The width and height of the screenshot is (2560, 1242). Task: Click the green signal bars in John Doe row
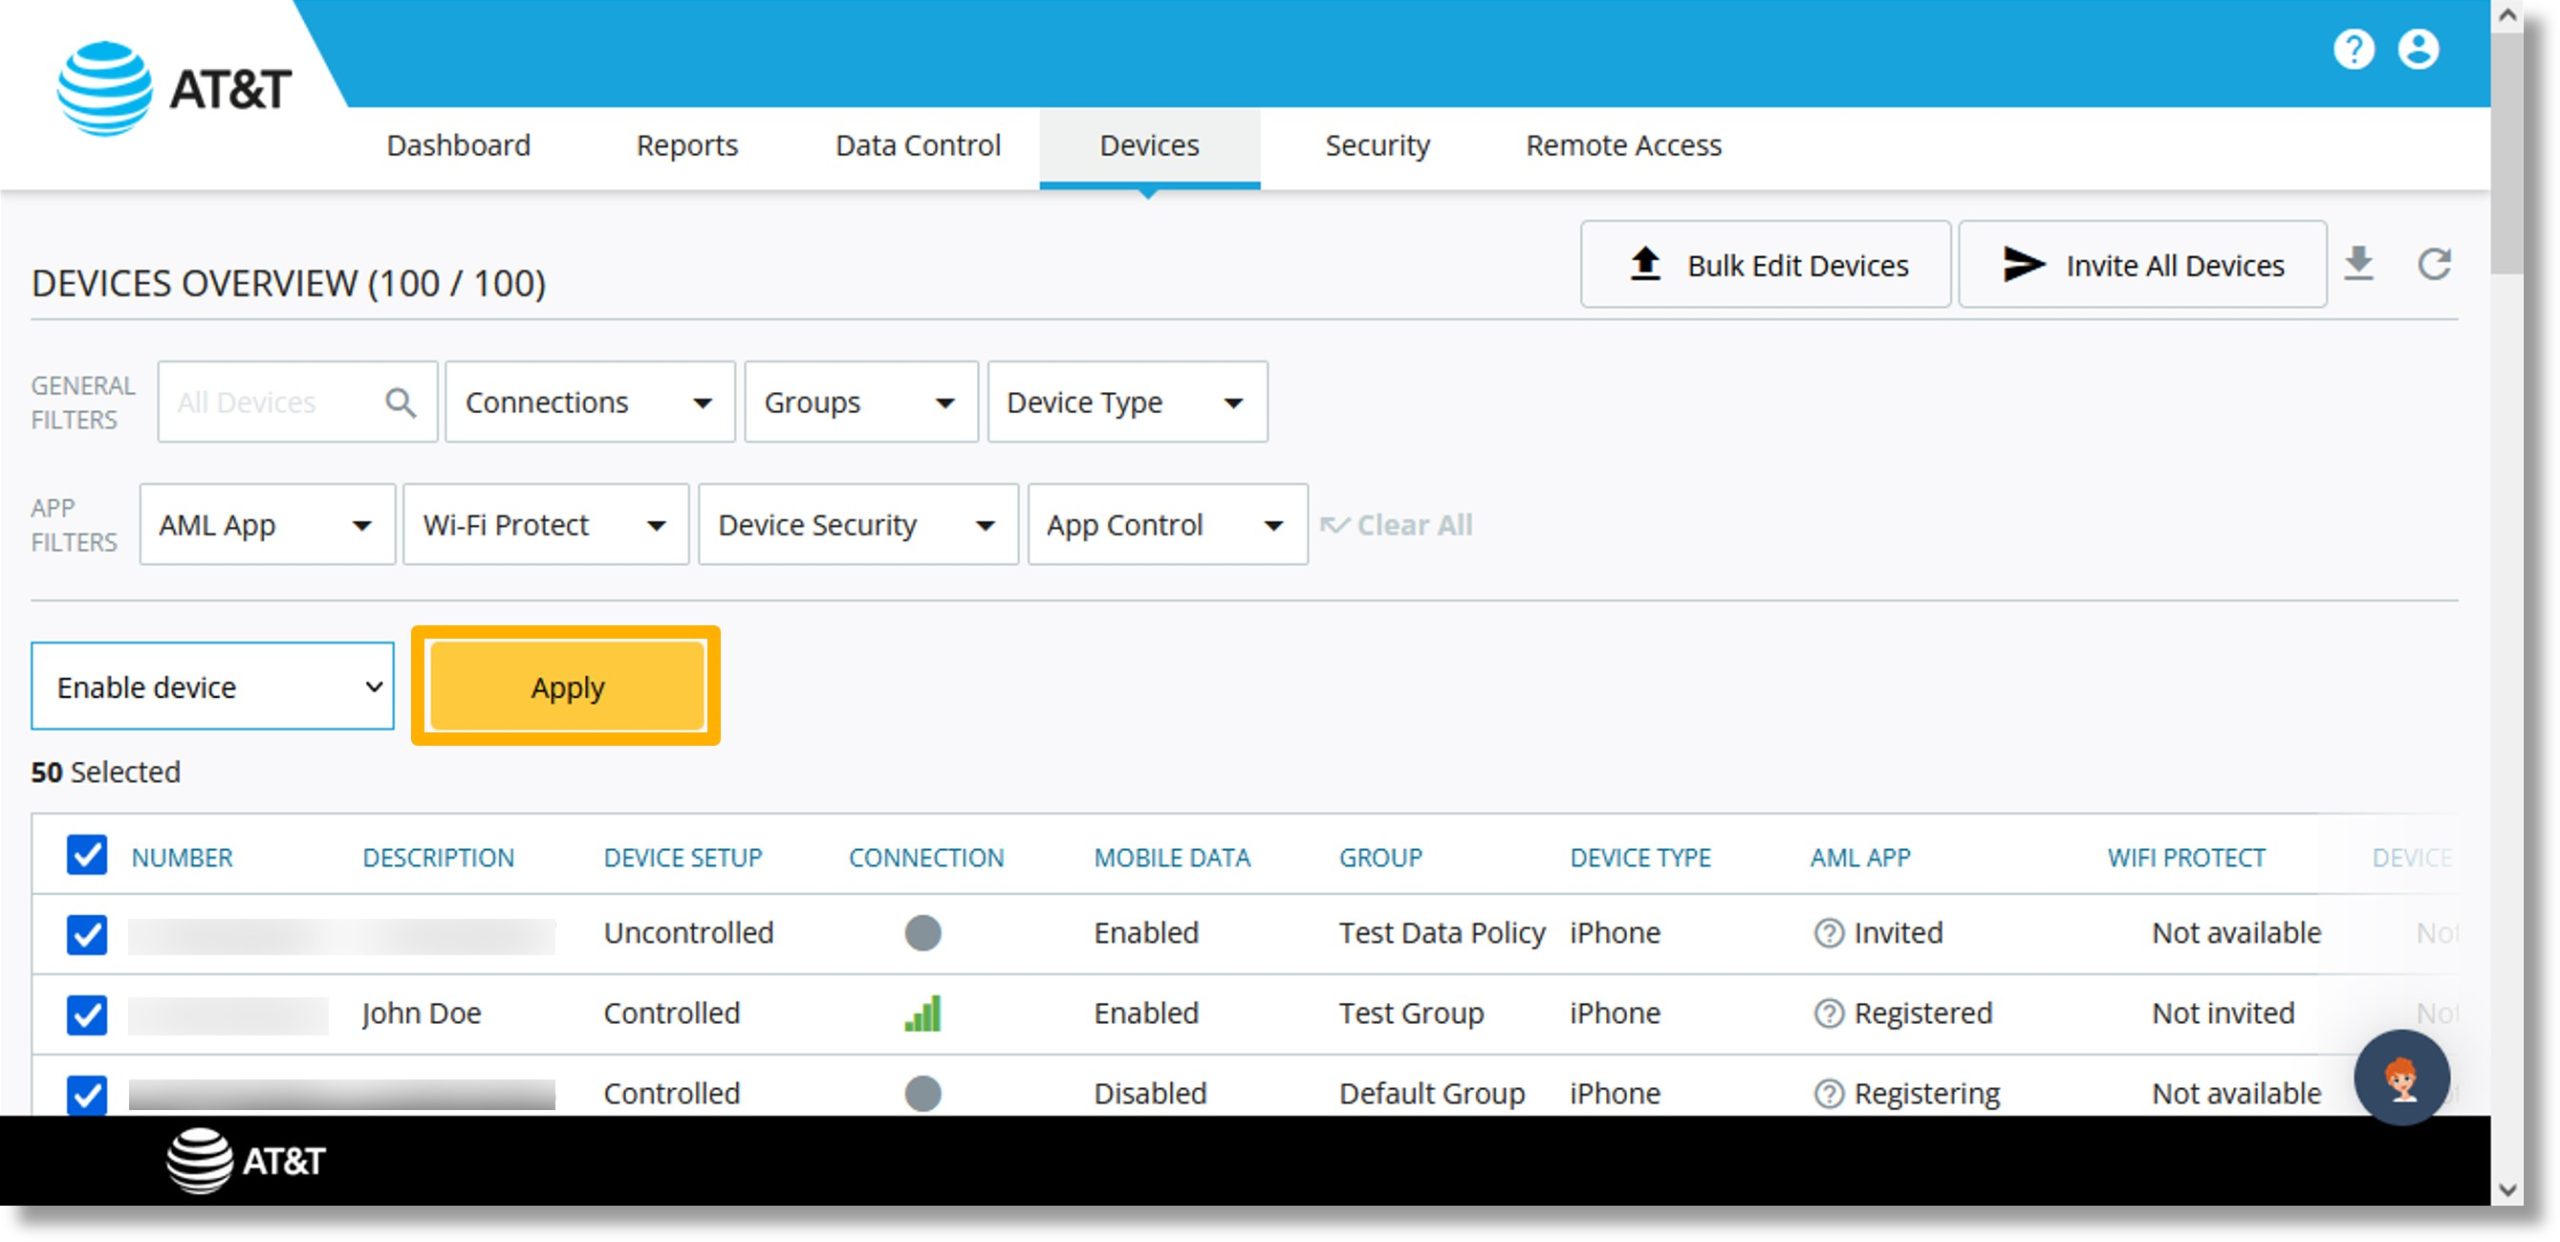coord(922,1013)
